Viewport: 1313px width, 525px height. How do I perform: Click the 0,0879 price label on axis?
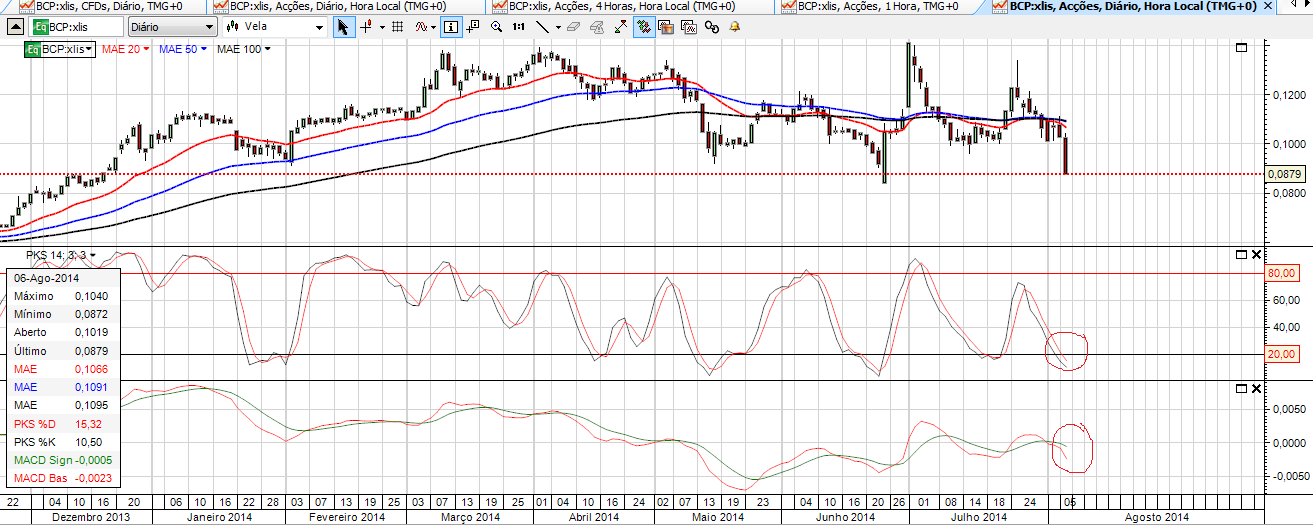pyautogui.click(x=1284, y=174)
